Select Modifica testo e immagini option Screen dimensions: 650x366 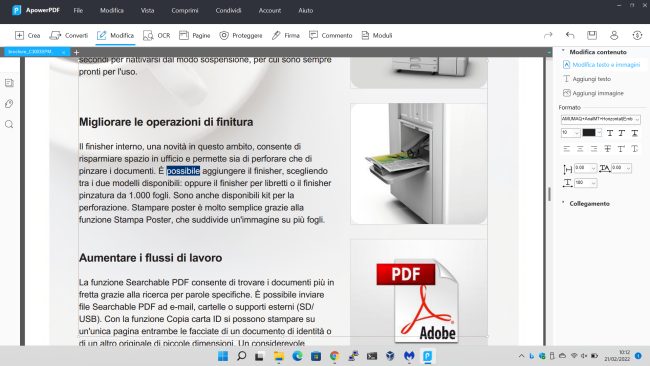click(x=601, y=65)
